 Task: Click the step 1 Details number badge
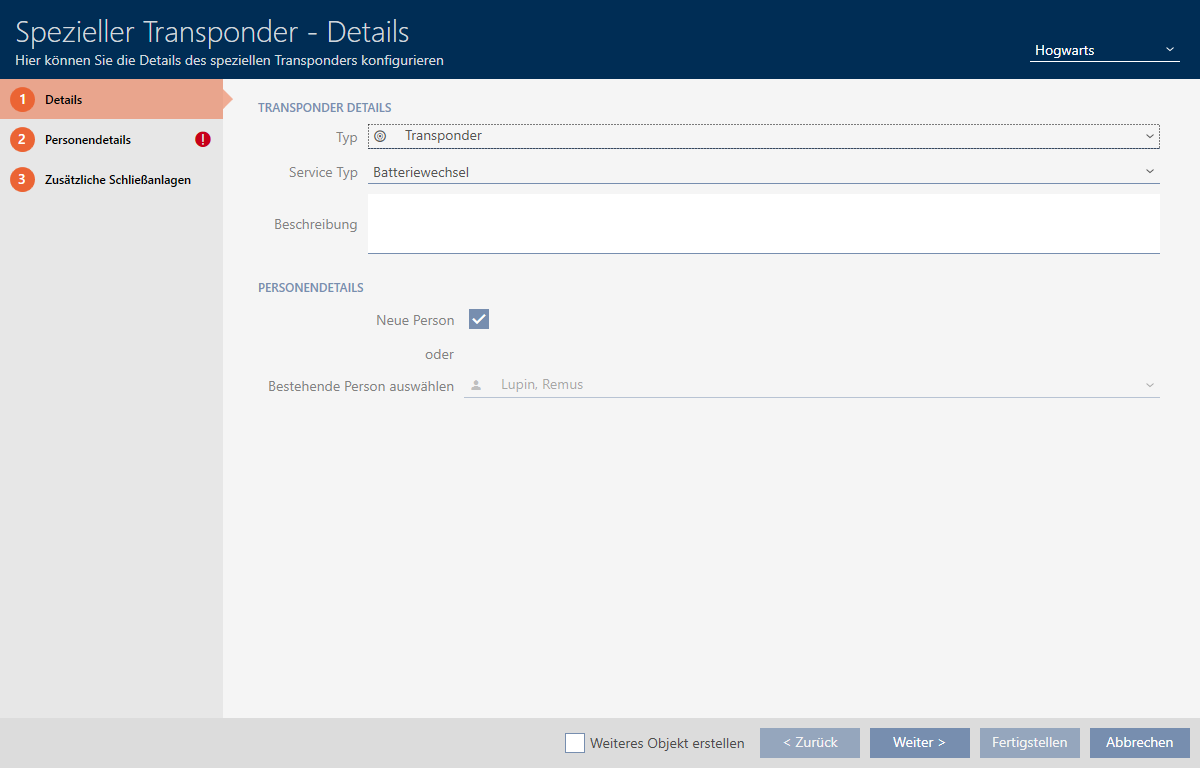pyautogui.click(x=22, y=100)
